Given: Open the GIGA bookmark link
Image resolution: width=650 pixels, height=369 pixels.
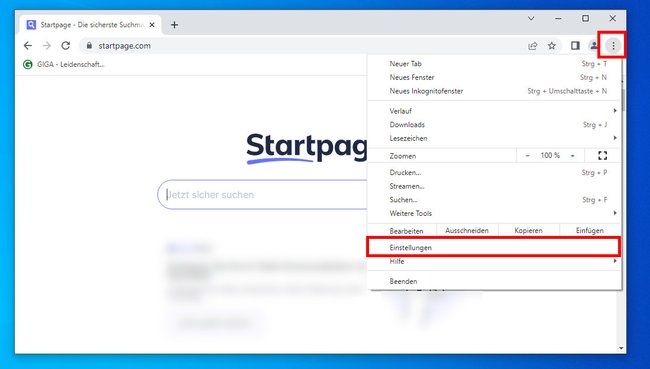Looking at the screenshot, I should [x=63, y=64].
